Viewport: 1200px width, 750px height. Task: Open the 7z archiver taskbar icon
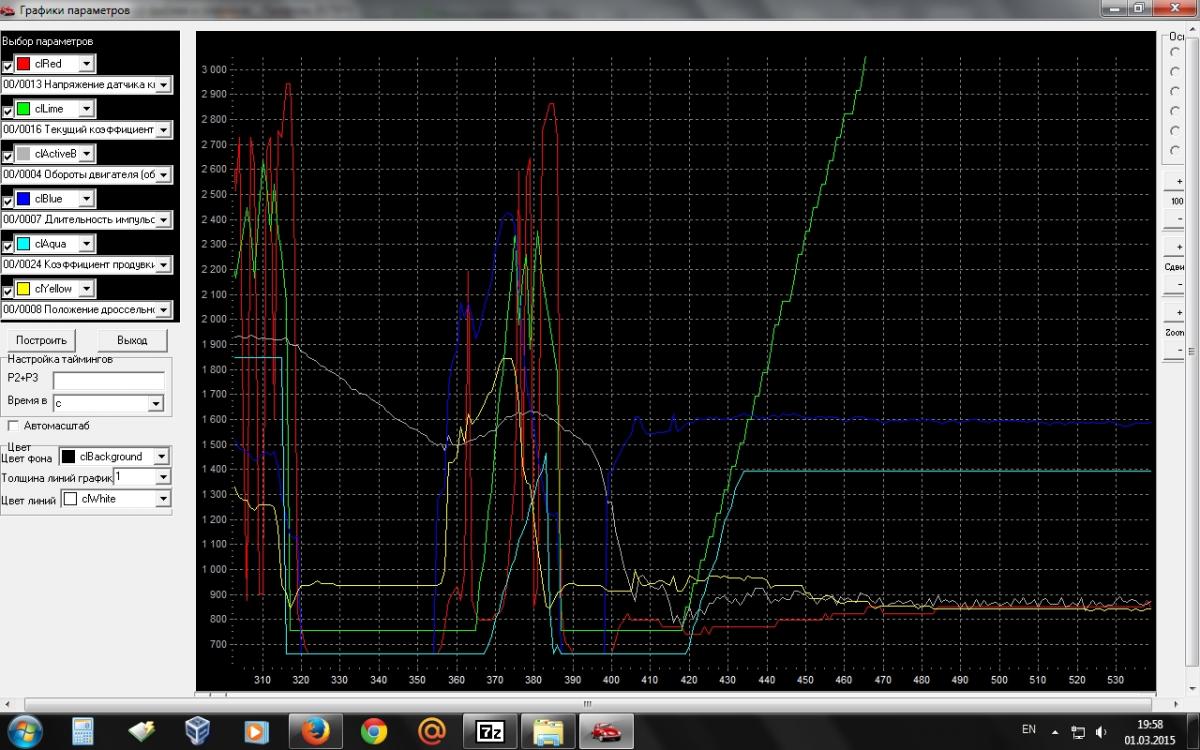pyautogui.click(x=490, y=731)
